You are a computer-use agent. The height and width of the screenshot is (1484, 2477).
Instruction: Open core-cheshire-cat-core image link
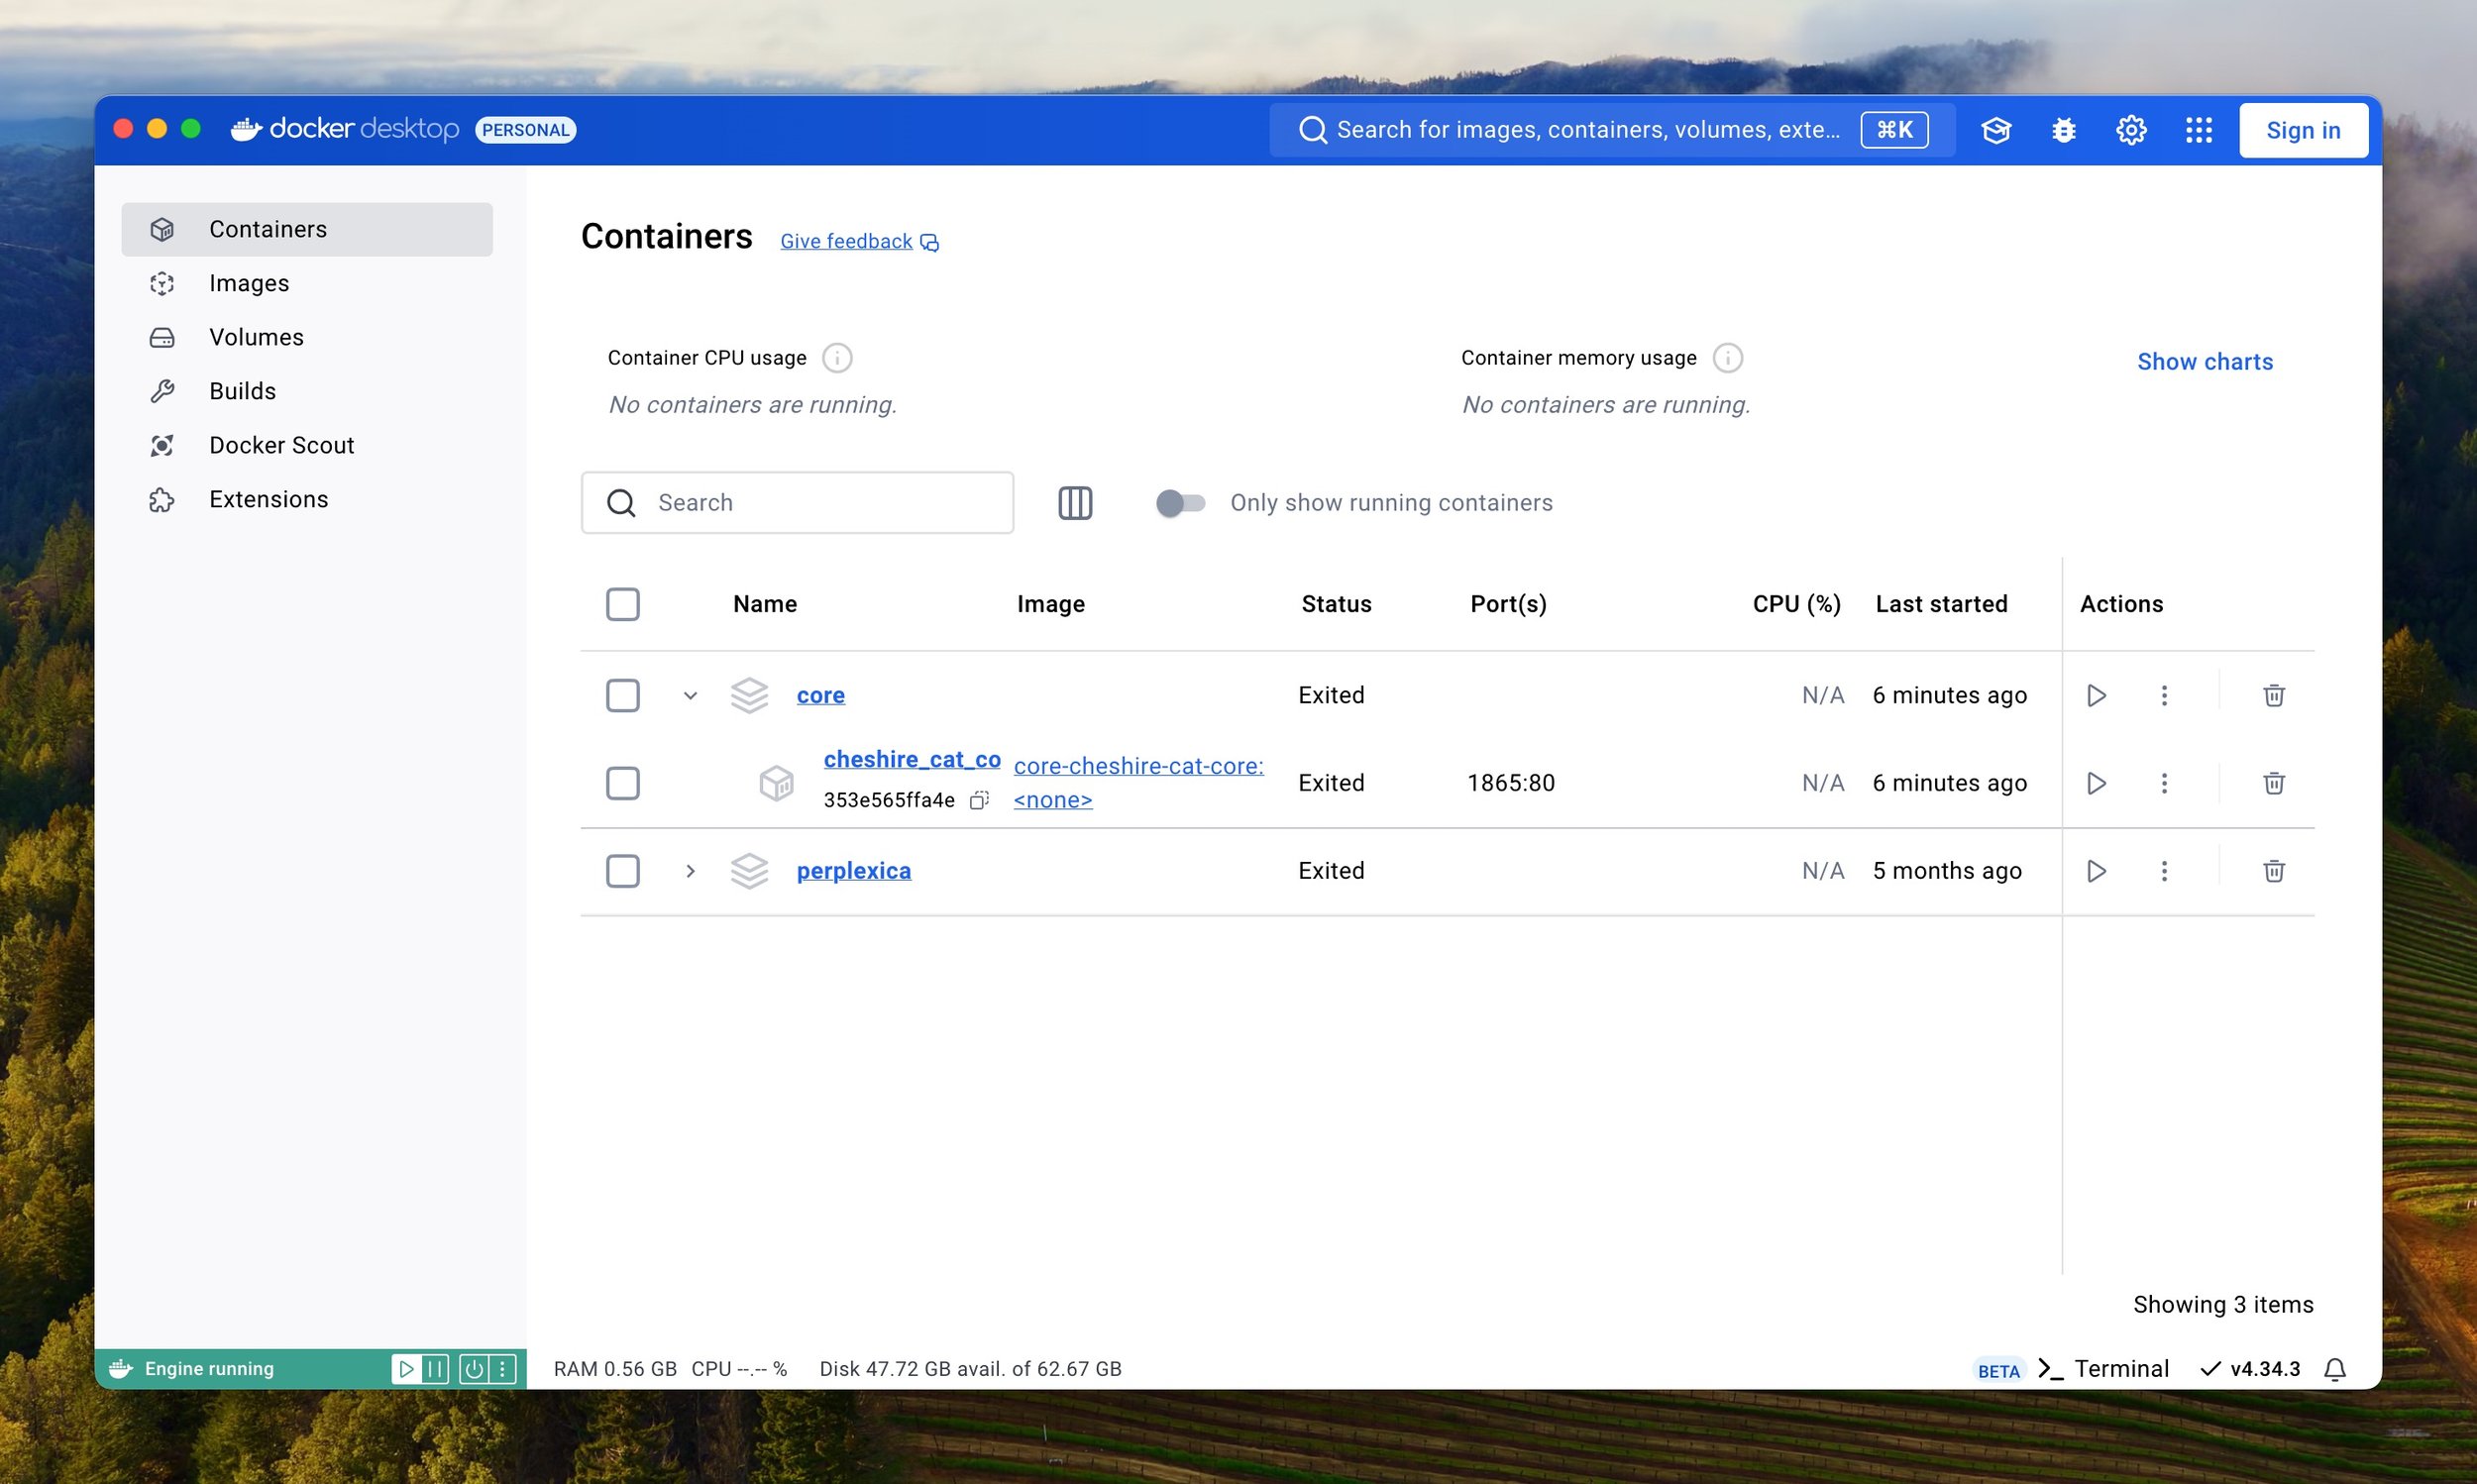(x=1138, y=782)
